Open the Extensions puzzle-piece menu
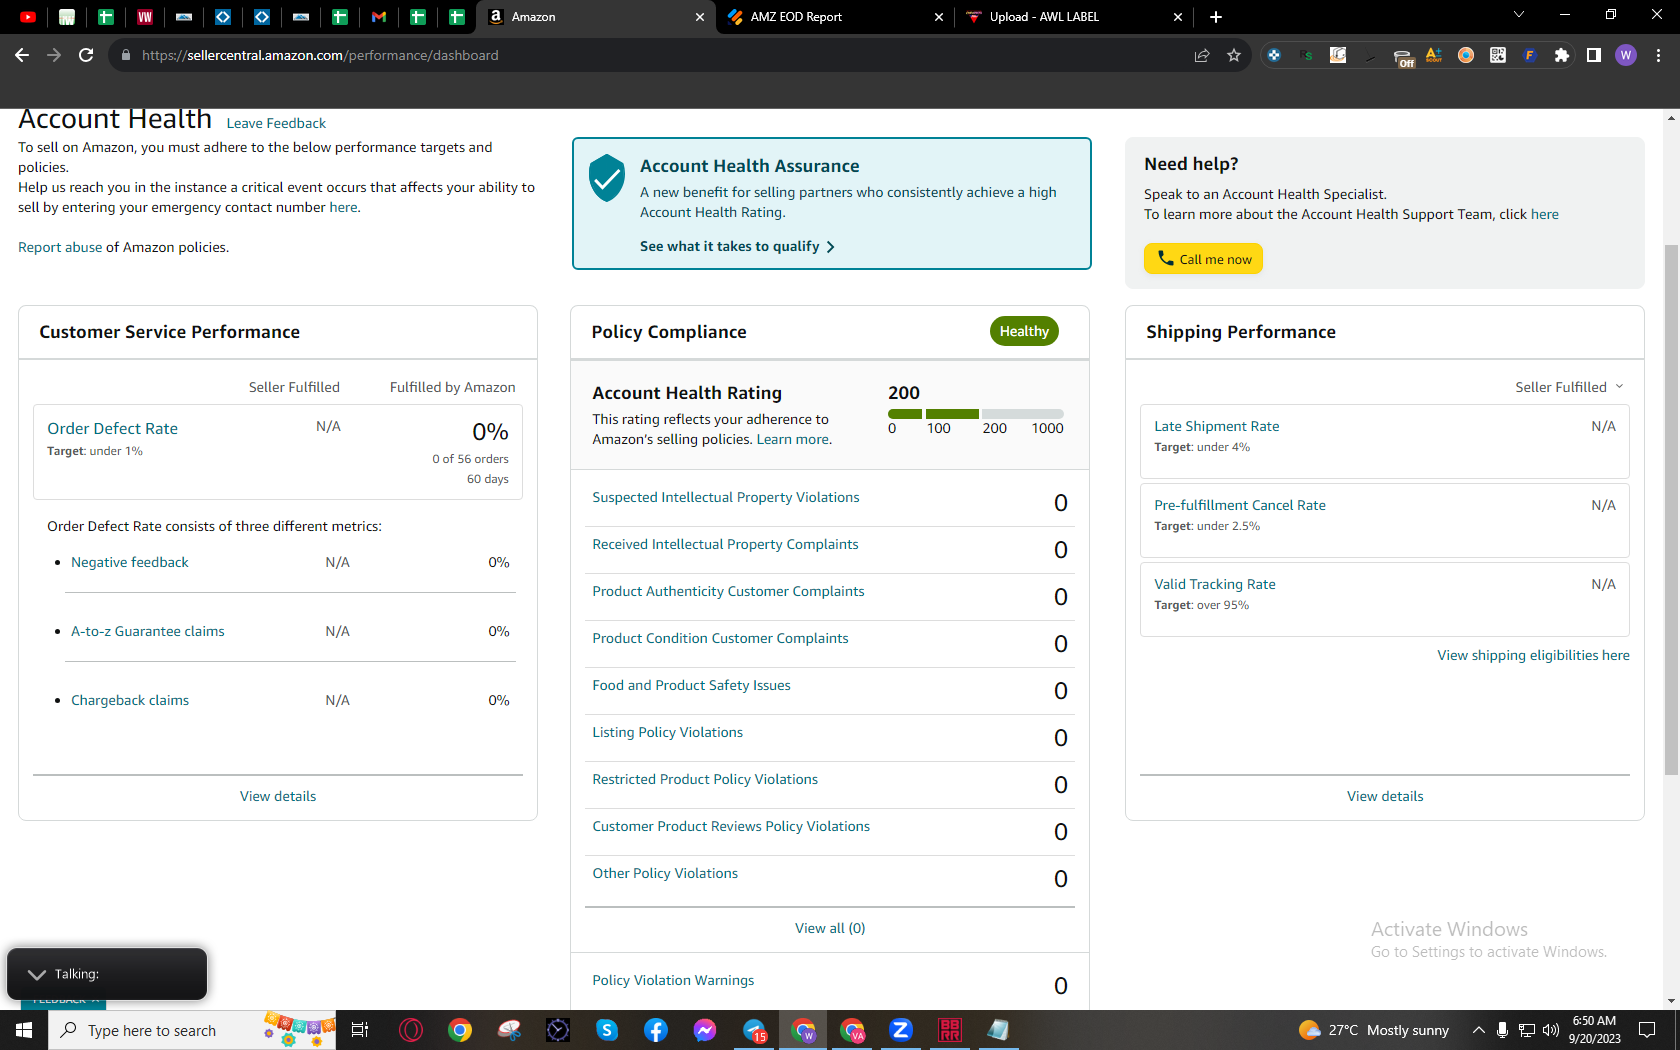The image size is (1680, 1050). point(1562,55)
